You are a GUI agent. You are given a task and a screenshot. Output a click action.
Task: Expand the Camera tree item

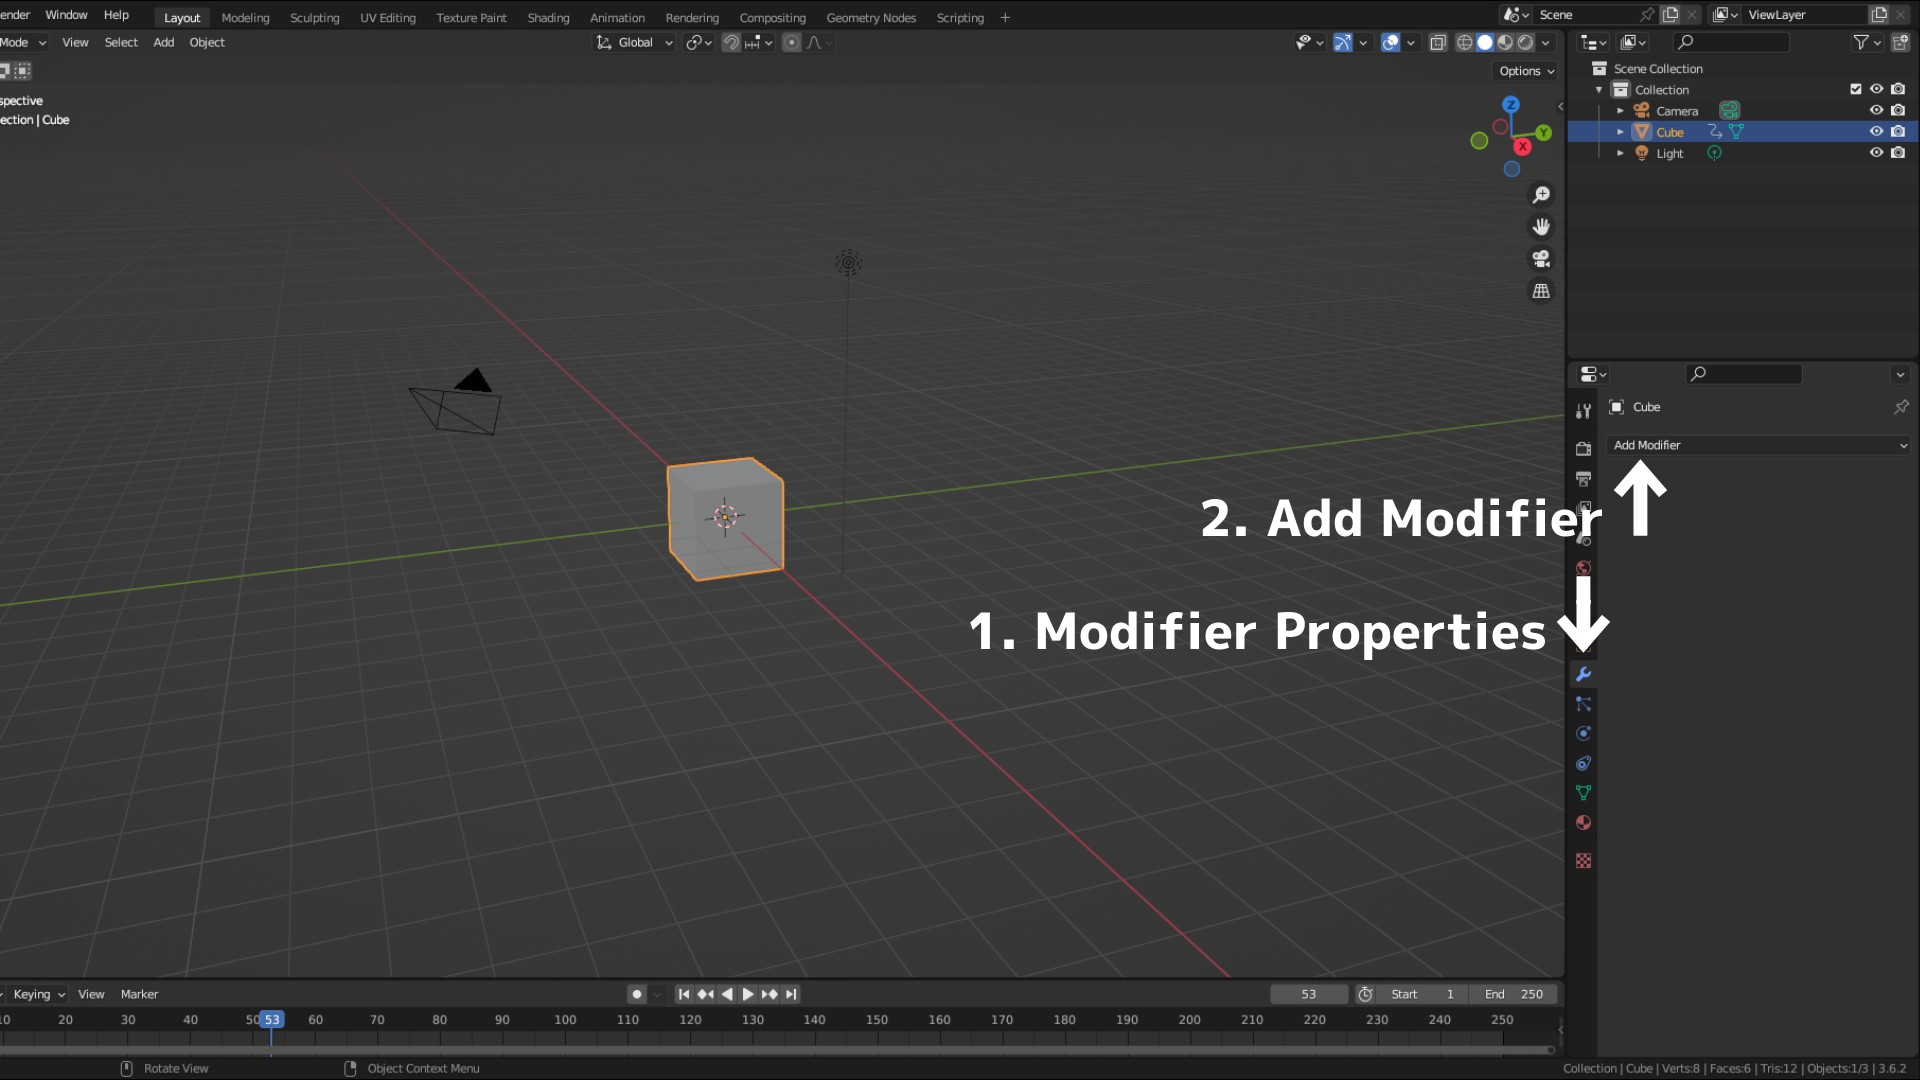[x=1620, y=111]
